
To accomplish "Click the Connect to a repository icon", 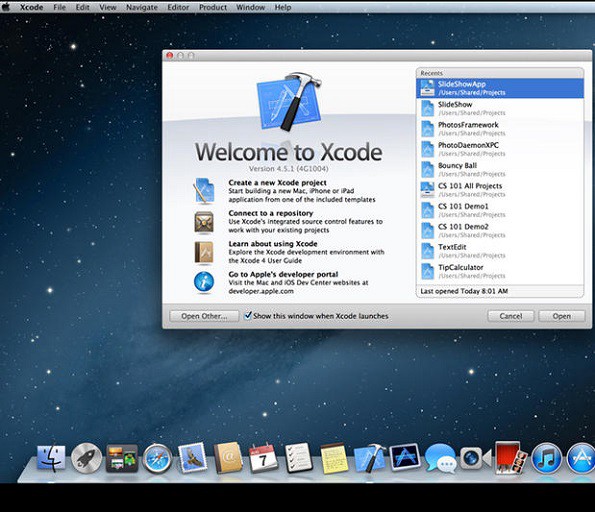I will (x=204, y=222).
